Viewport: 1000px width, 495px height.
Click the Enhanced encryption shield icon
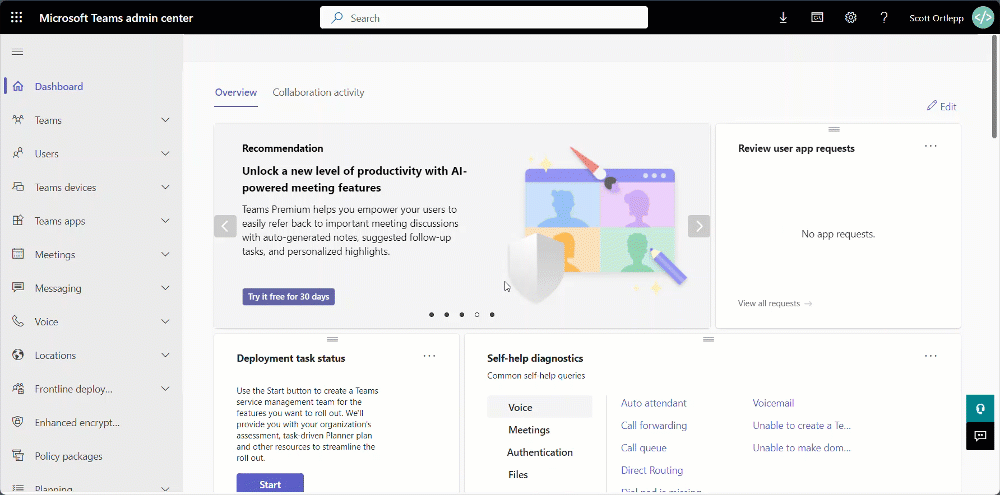(x=18, y=422)
